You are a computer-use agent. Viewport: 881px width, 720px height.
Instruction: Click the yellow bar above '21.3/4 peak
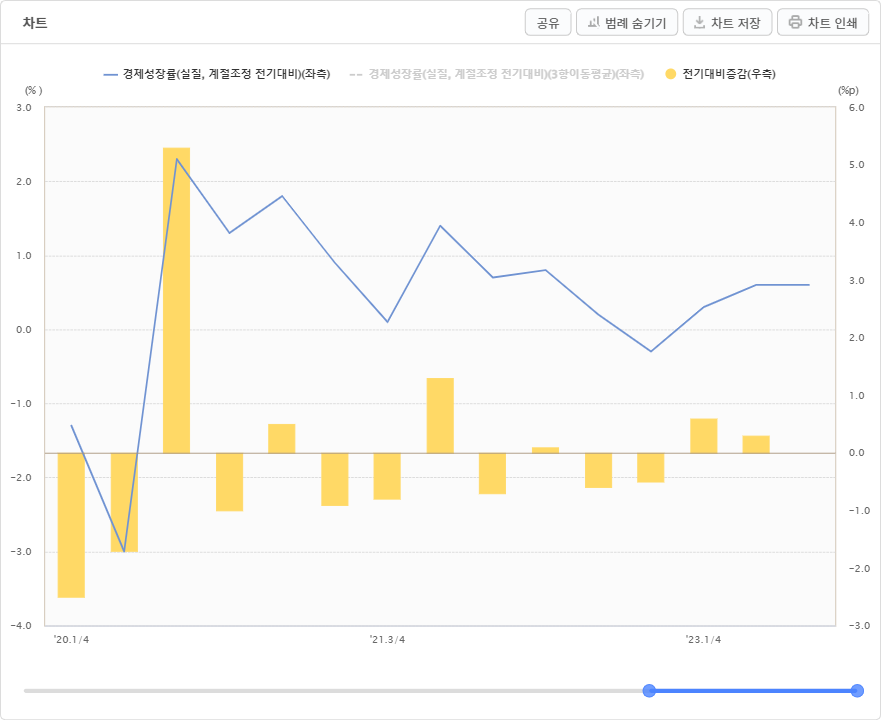pyautogui.click(x=440, y=415)
